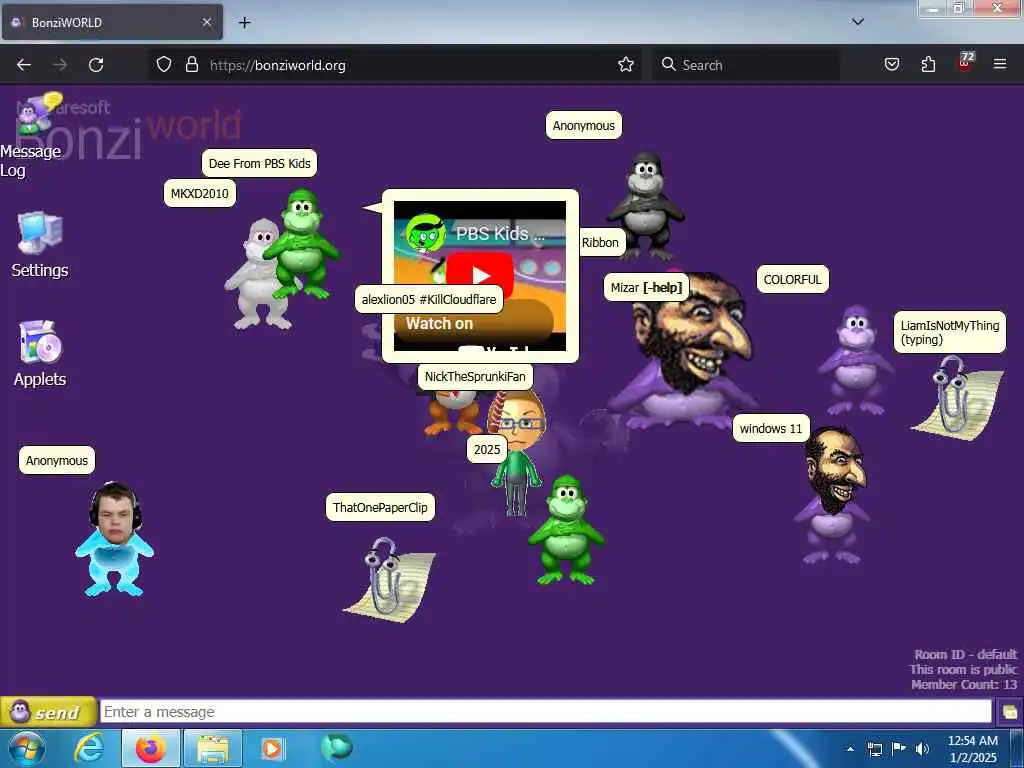
Task: Go back in browser history
Action: [24, 65]
